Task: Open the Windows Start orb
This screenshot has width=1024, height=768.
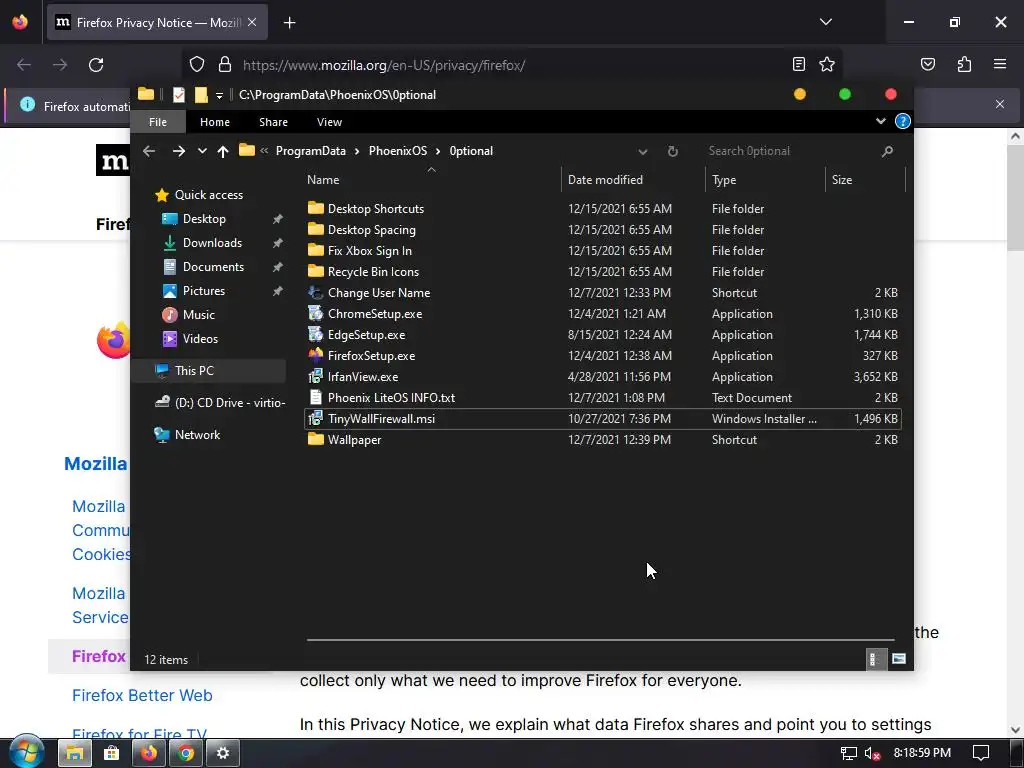Action: point(27,753)
